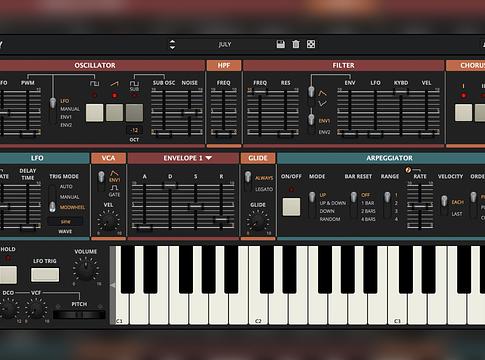Set LFO TRIG MODE to MODWHEEL
Image resolution: width=485 pixels, height=360 pixels.
(72, 207)
